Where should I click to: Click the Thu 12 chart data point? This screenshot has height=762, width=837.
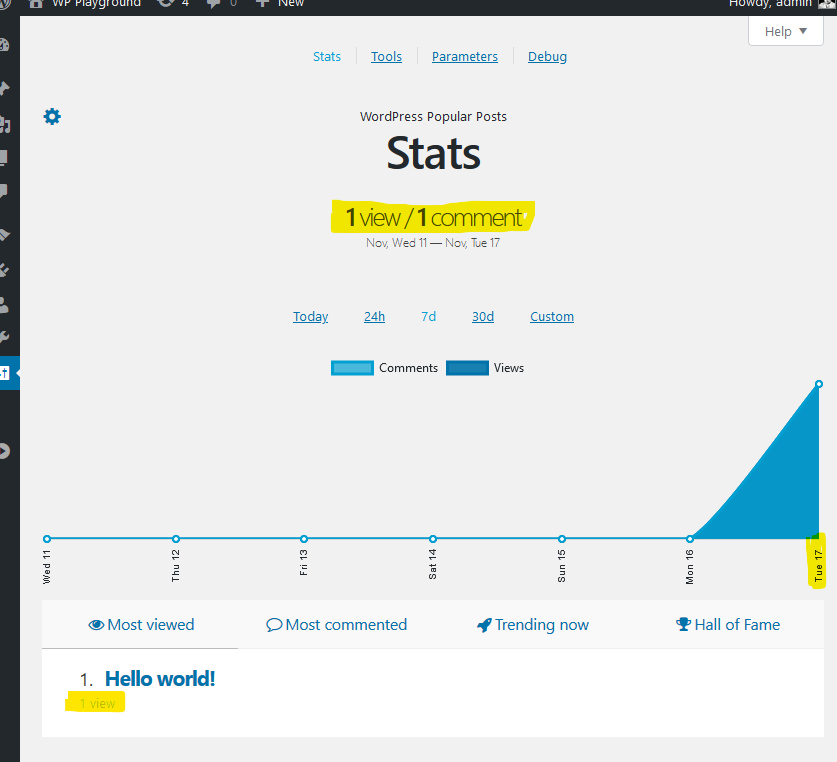[x=176, y=539]
